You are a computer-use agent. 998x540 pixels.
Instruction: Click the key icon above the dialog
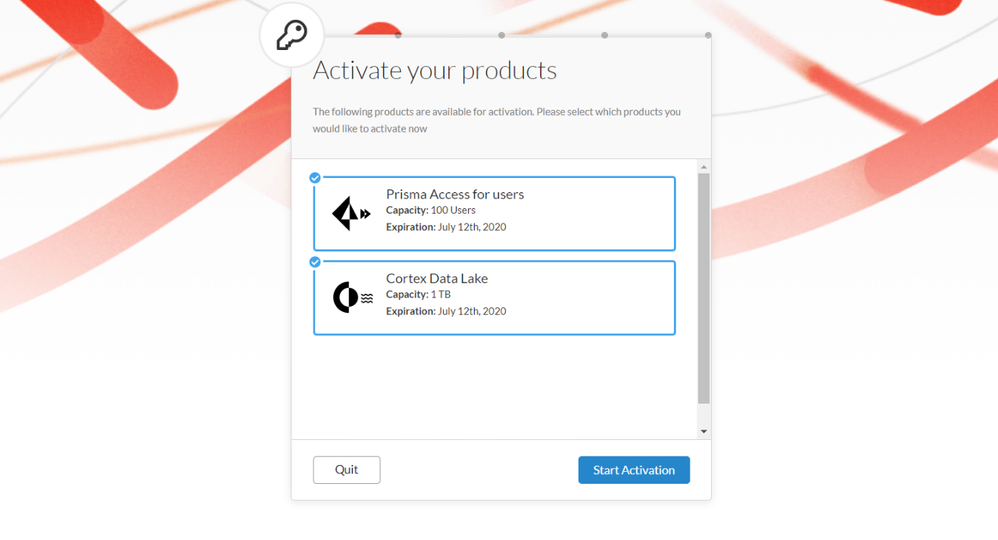[291, 35]
